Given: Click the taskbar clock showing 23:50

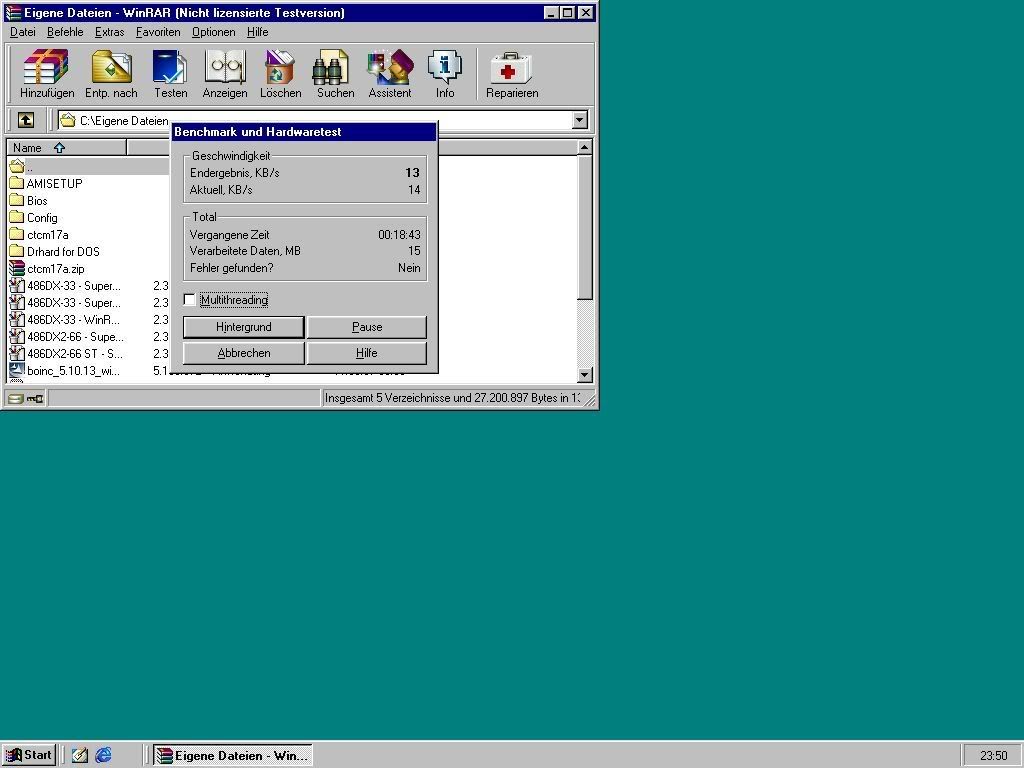Looking at the screenshot, I should pos(993,756).
